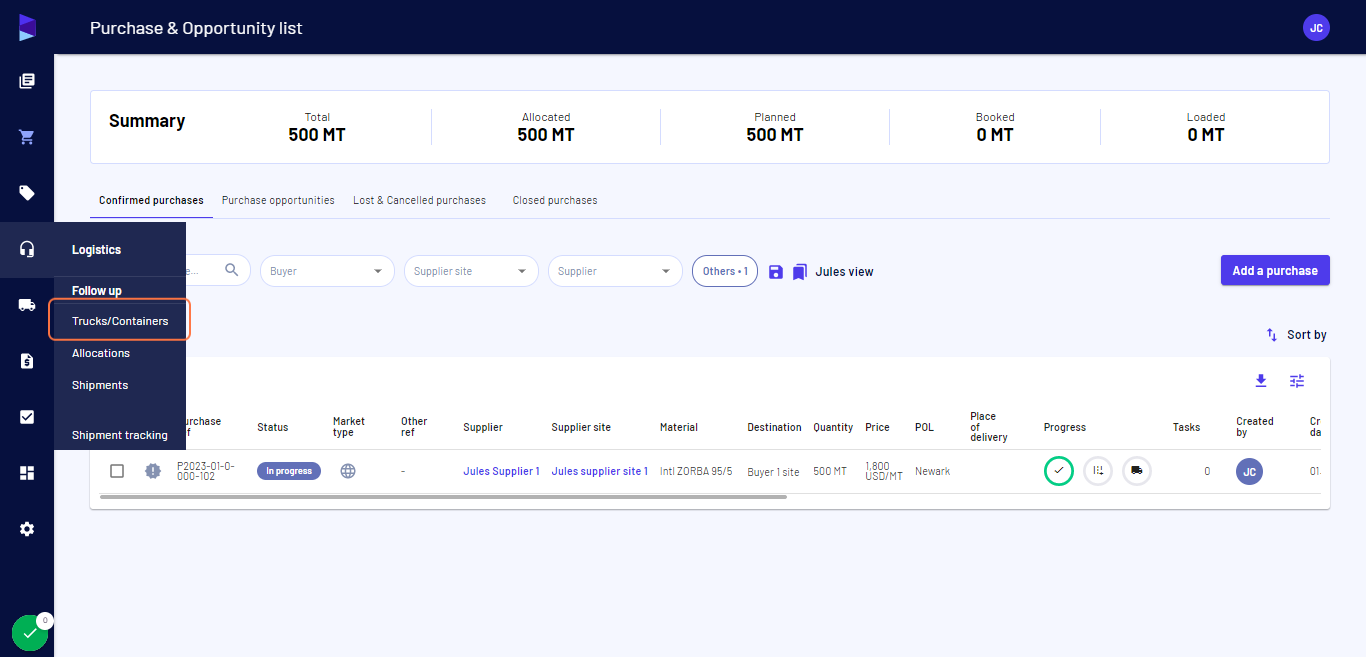Image resolution: width=1366 pixels, height=657 pixels.
Task: Tick the checkbox for purchase P2023-01-0-000-102
Action: [117, 471]
